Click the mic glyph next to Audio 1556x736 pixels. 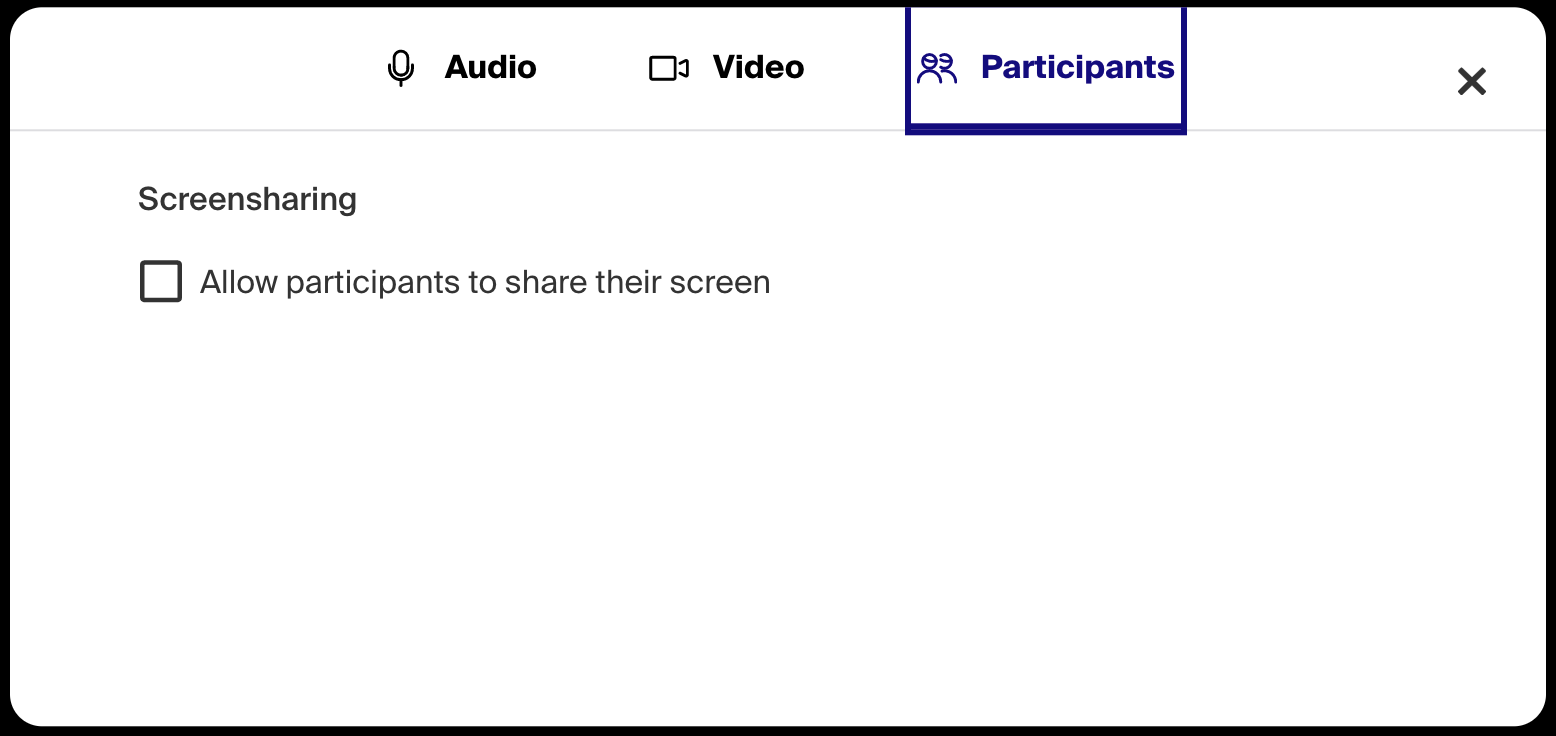click(400, 68)
